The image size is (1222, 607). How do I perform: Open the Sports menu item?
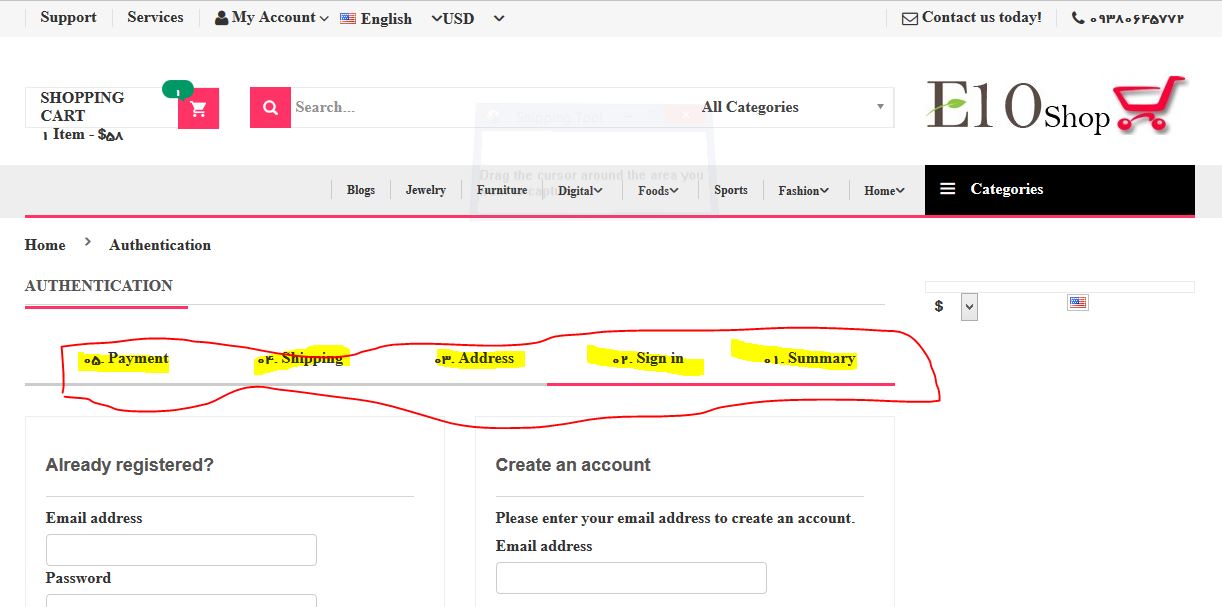(x=731, y=190)
